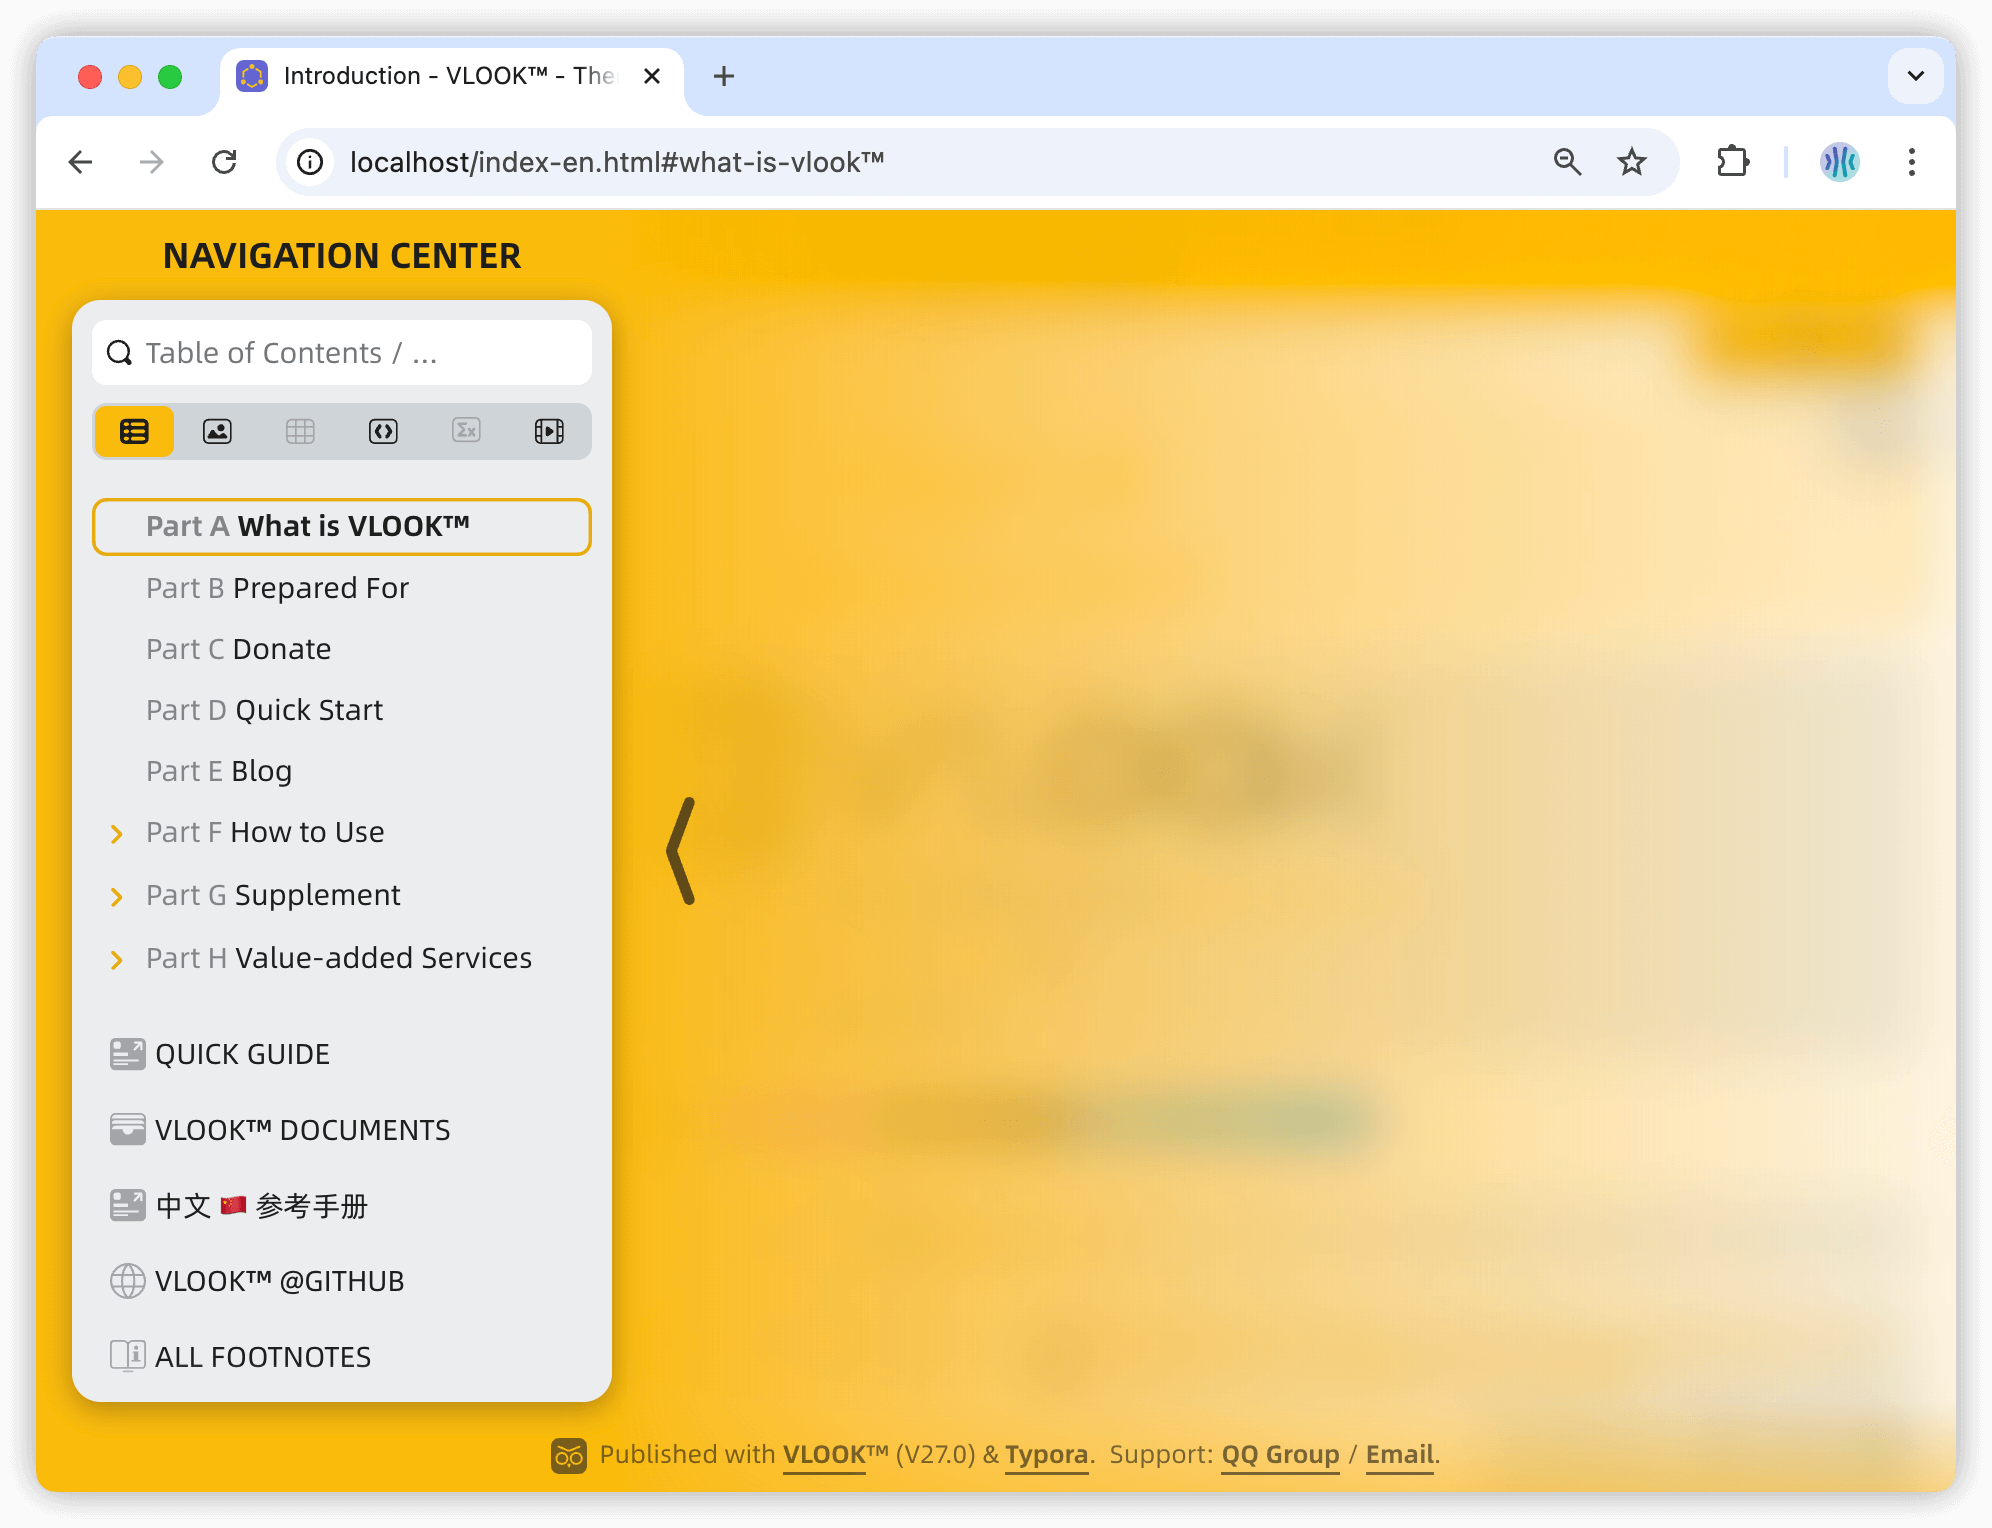The width and height of the screenshot is (1992, 1528).
Task: Open the 中文 参考手册 link
Action: 261,1206
